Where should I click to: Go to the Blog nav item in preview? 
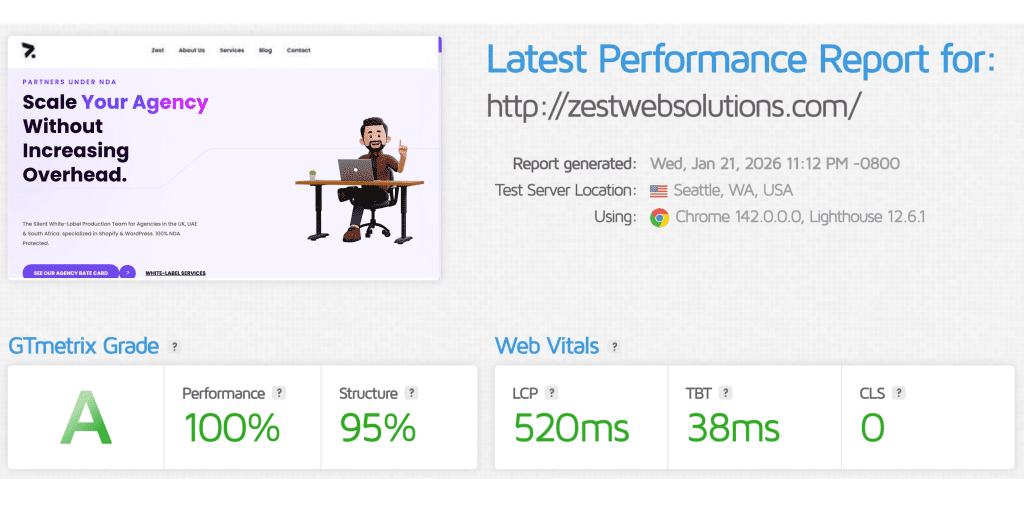coord(265,50)
